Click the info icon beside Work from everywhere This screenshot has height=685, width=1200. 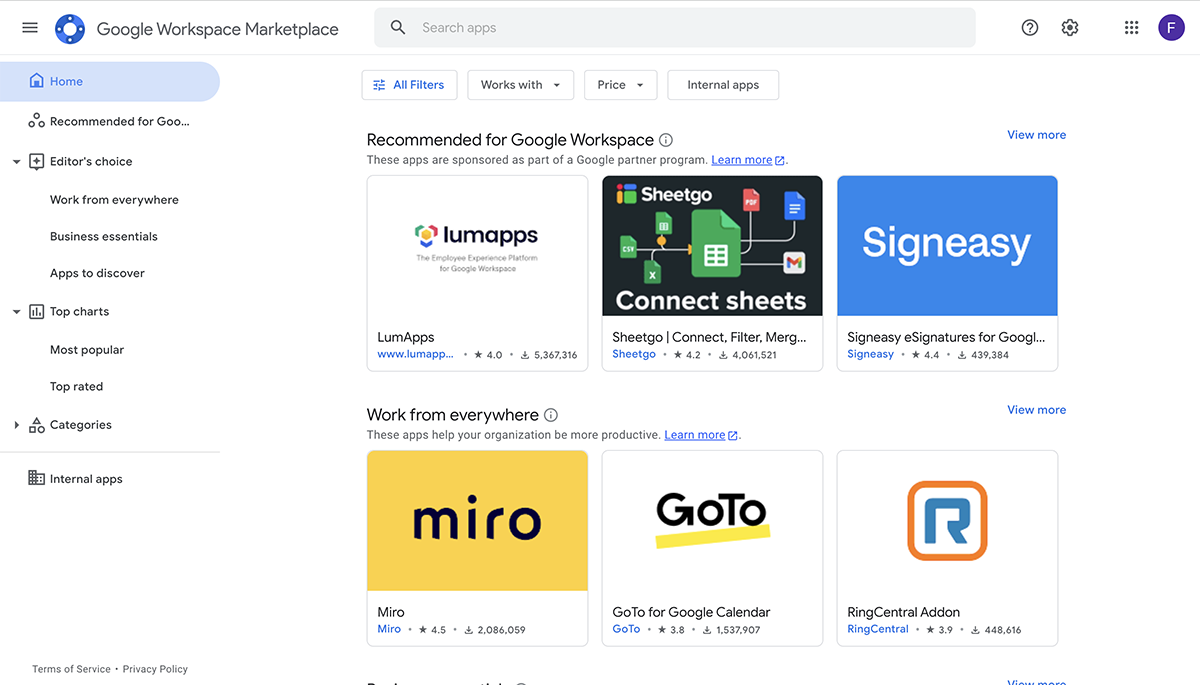pyautogui.click(x=551, y=415)
